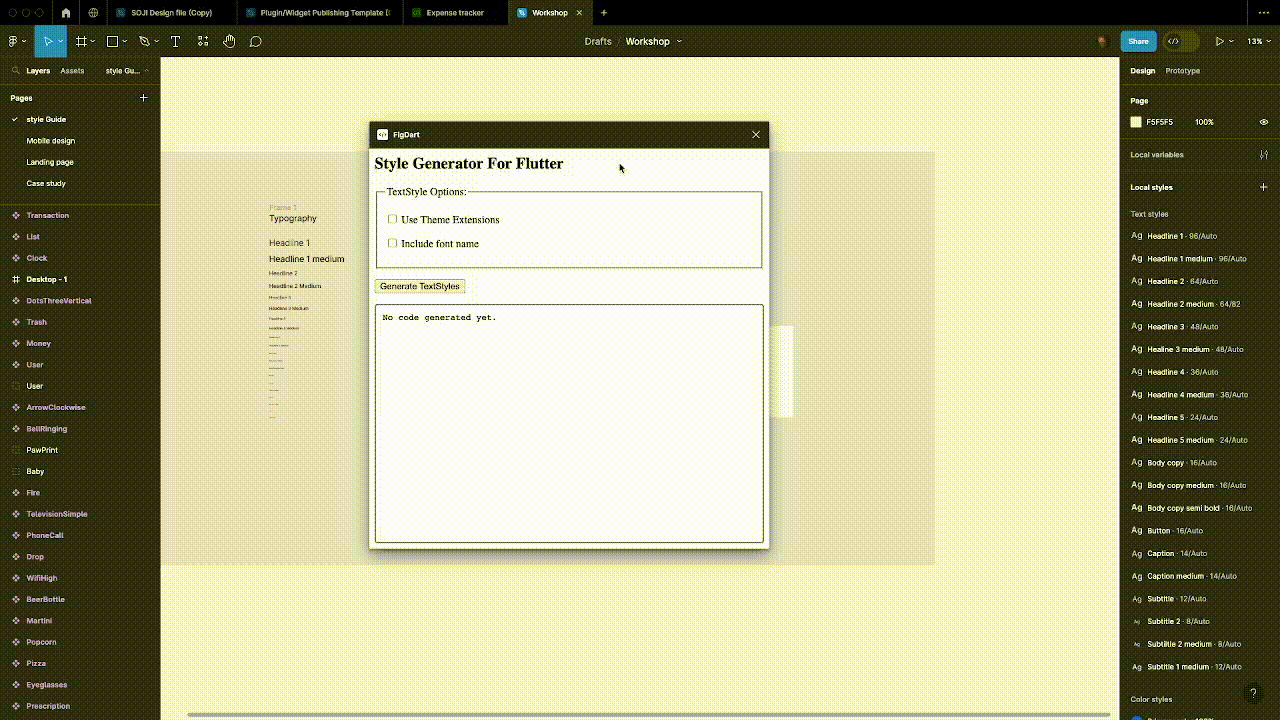1280x720 pixels.
Task: Switch to the Layers tab
Action: pos(38,71)
